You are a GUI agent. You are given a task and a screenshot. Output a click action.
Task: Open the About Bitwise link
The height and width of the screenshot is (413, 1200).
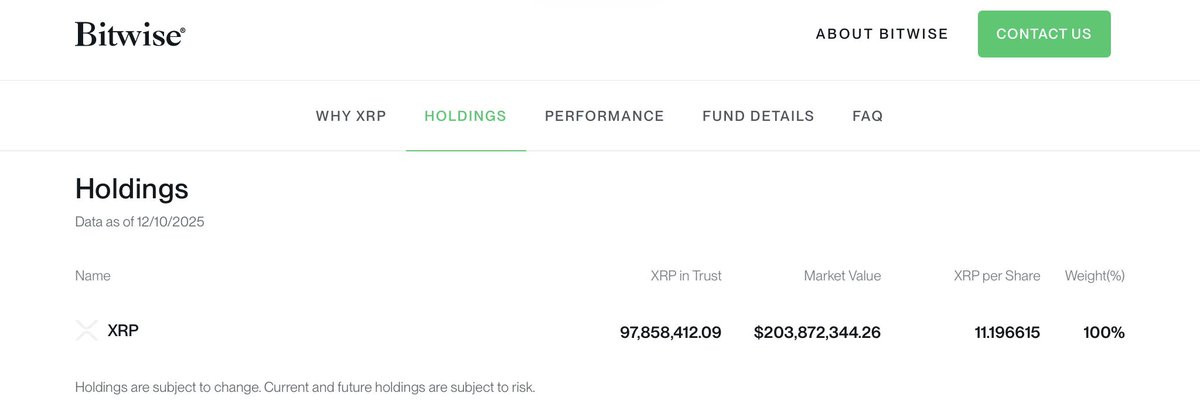coord(881,34)
